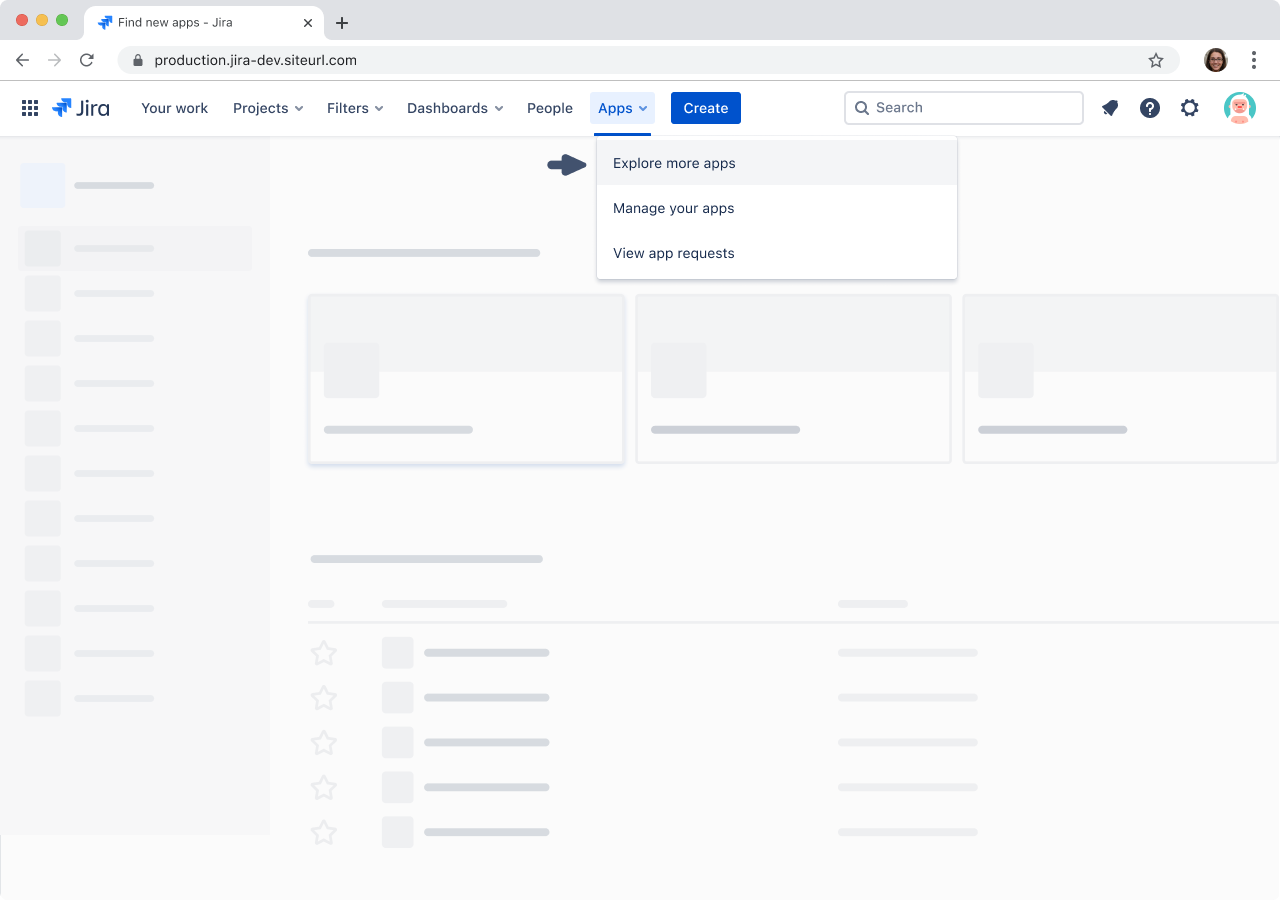Click the browser back arrow
The width and height of the screenshot is (1280, 900).
click(x=23, y=60)
